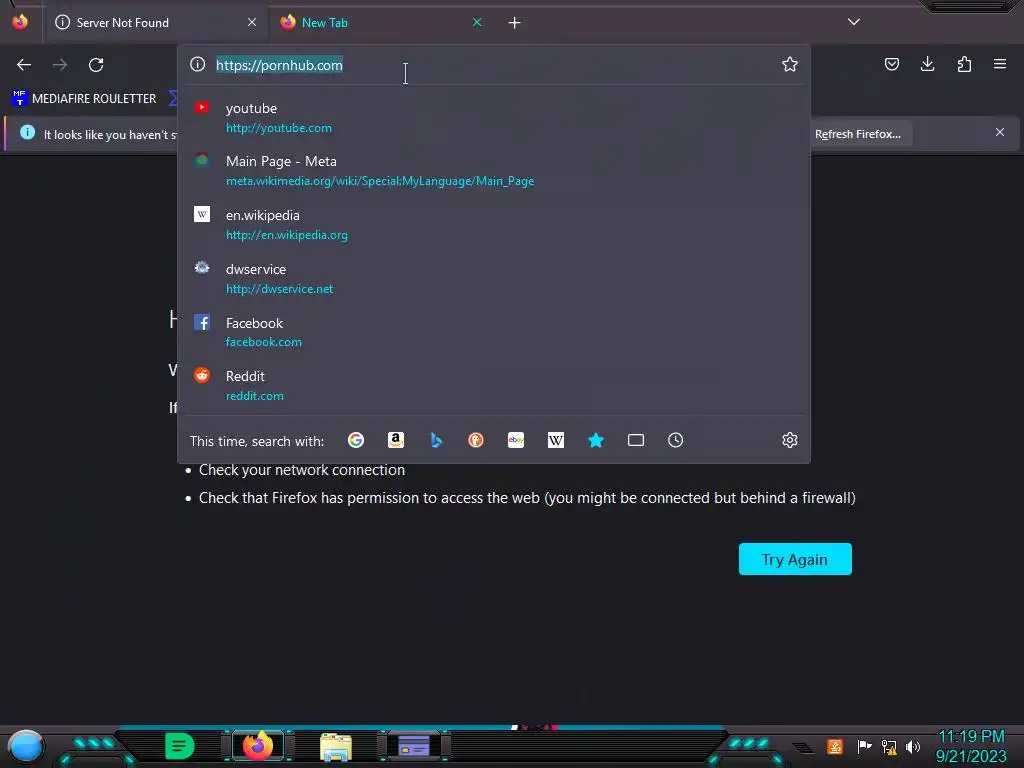Dismiss the refresh Firefox notification bar
Image resolution: width=1024 pixels, height=768 pixels.
[999, 133]
